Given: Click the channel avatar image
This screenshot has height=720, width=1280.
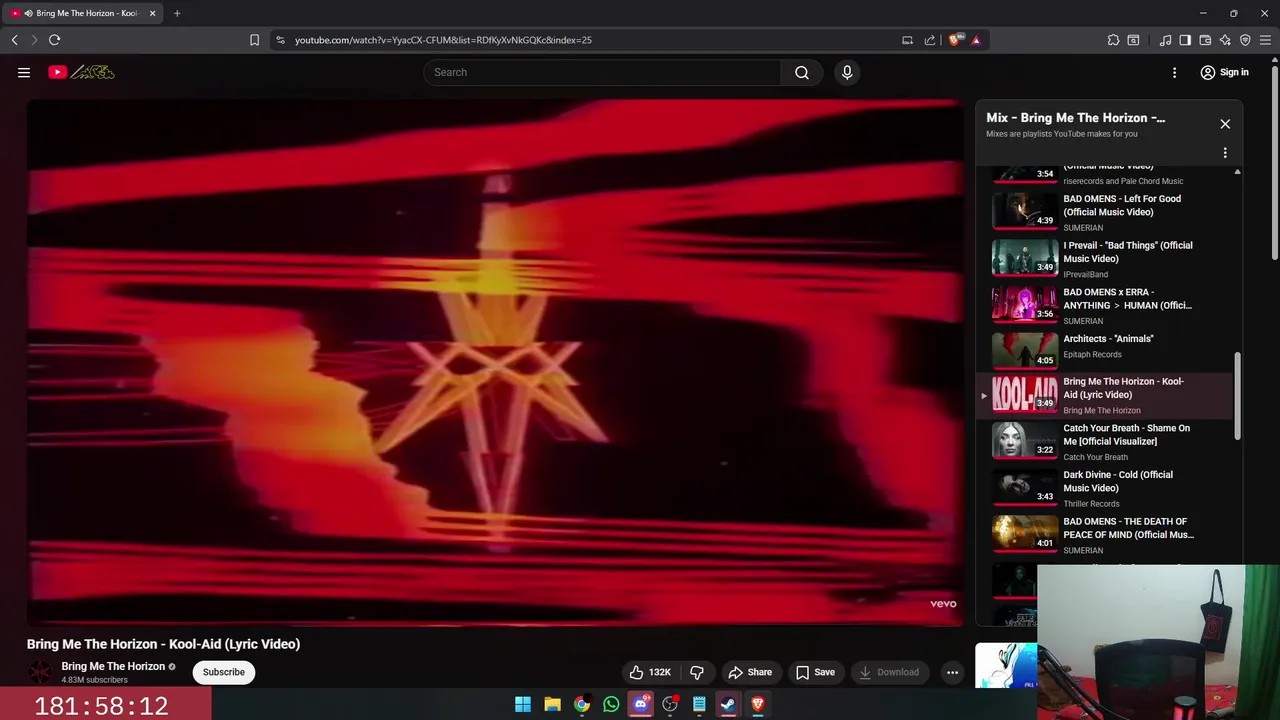Looking at the screenshot, I should click(40, 672).
